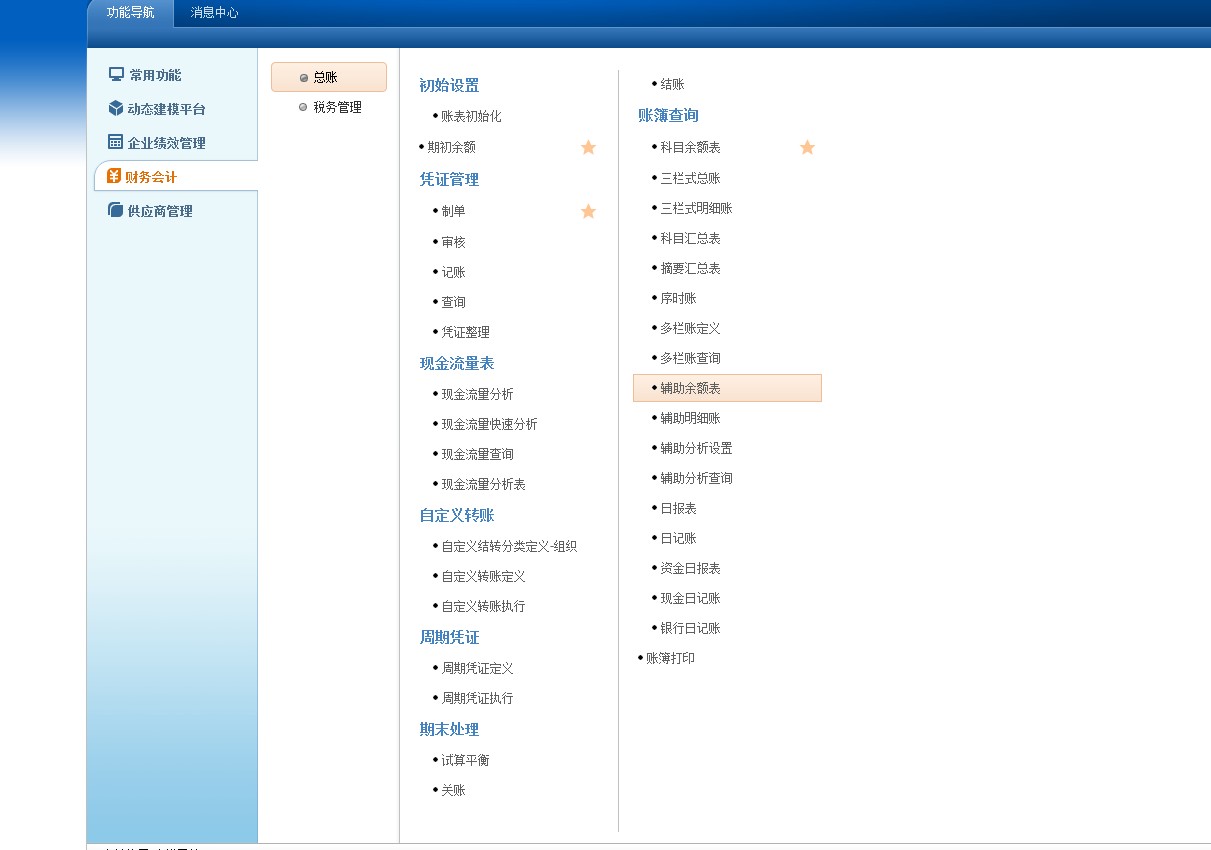Select the 财务会计 sidebar icon
Image resolution: width=1211 pixels, height=850 pixels.
(x=114, y=176)
